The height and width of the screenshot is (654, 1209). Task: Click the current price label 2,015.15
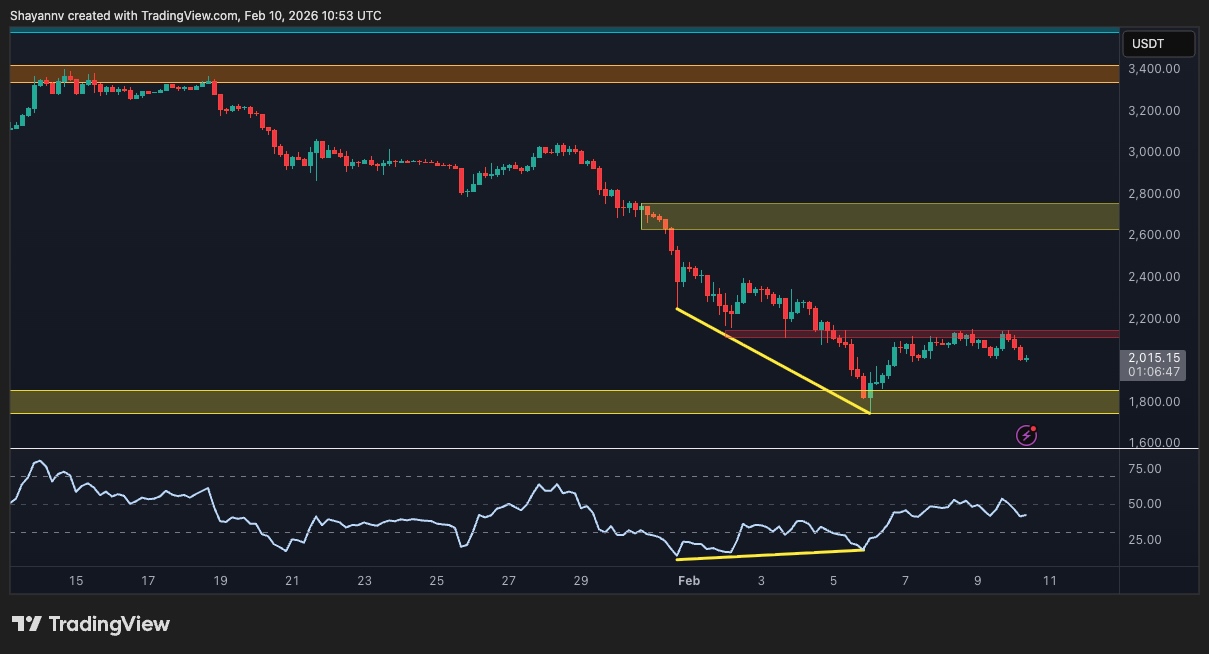click(1154, 357)
